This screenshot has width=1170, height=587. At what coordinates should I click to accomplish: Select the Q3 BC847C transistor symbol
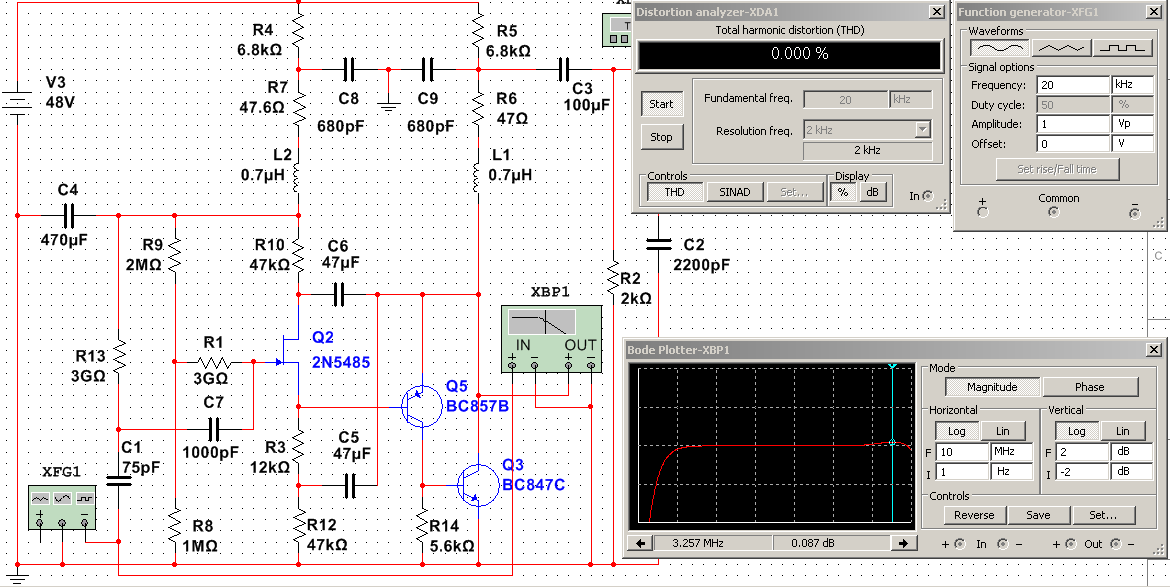478,486
